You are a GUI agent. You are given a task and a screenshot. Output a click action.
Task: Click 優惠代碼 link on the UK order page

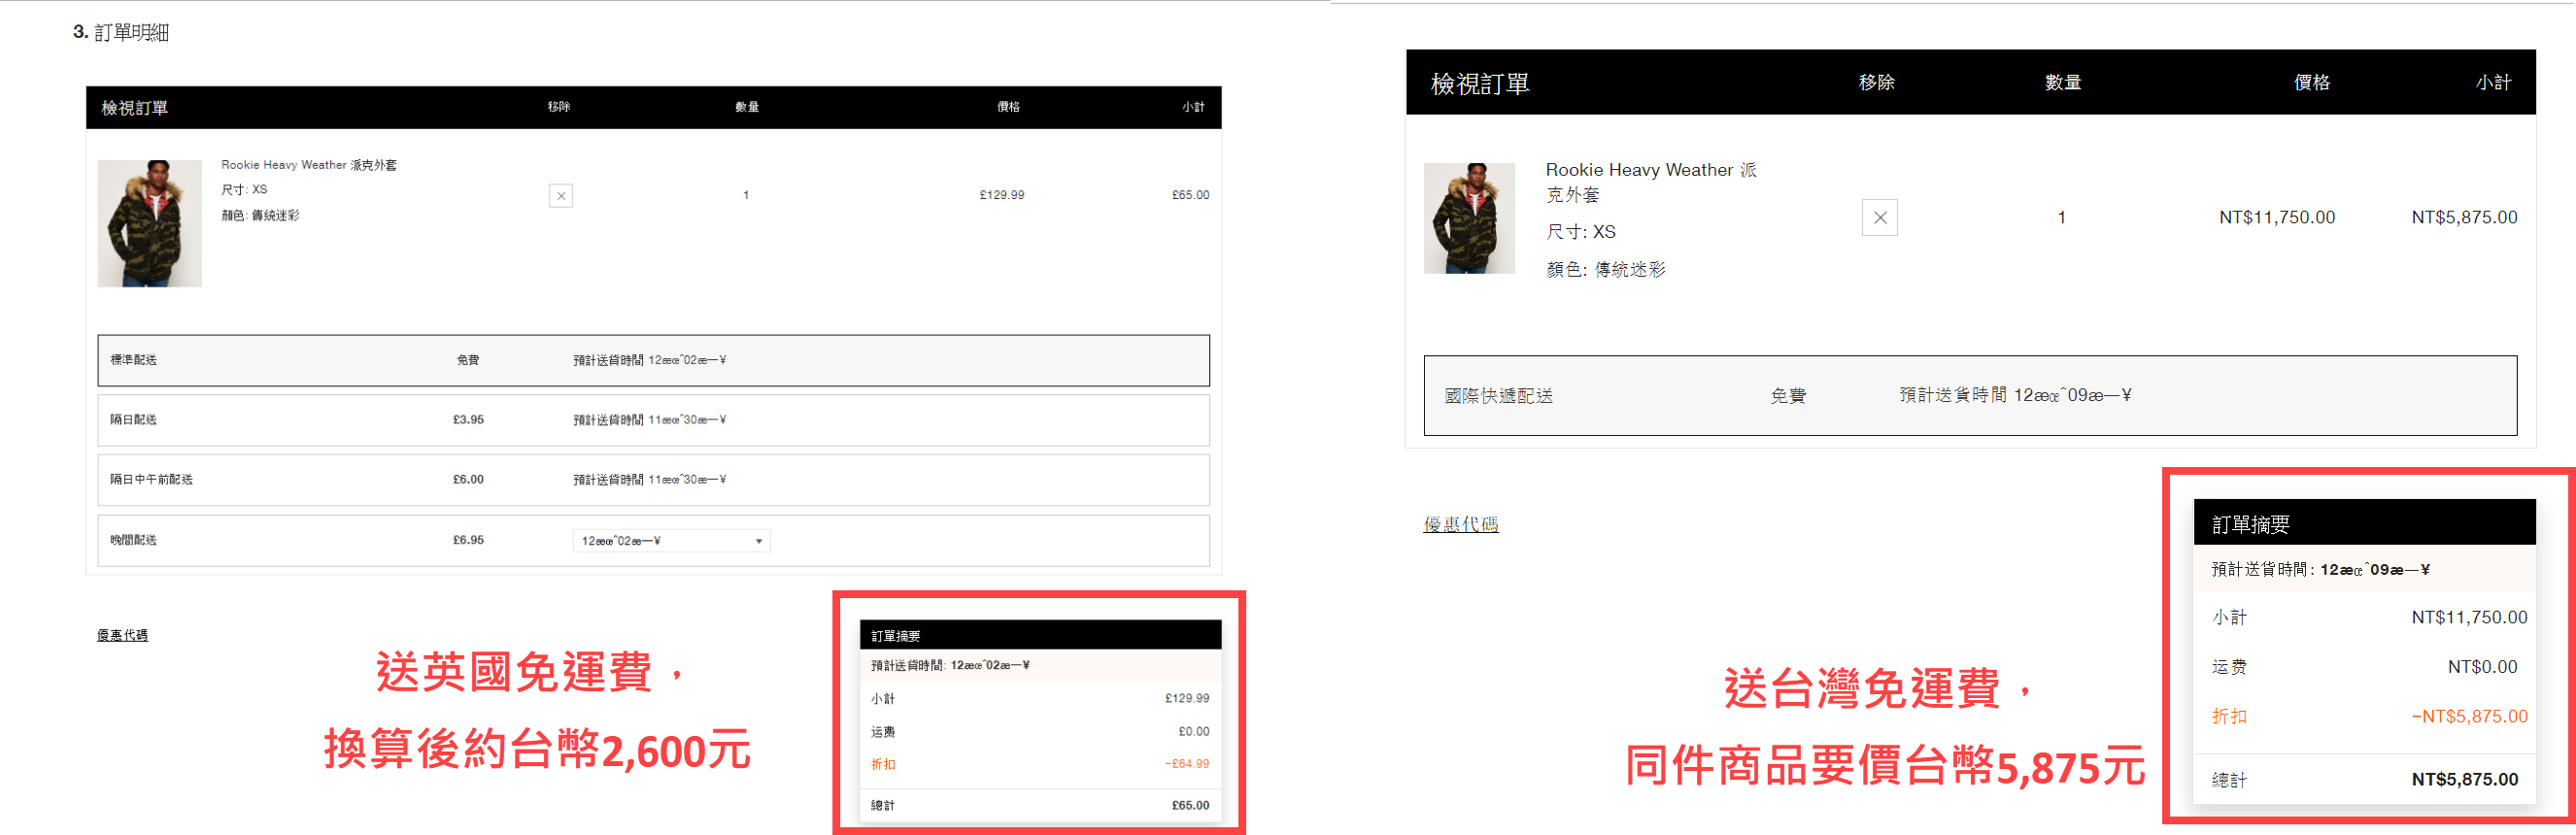(122, 635)
